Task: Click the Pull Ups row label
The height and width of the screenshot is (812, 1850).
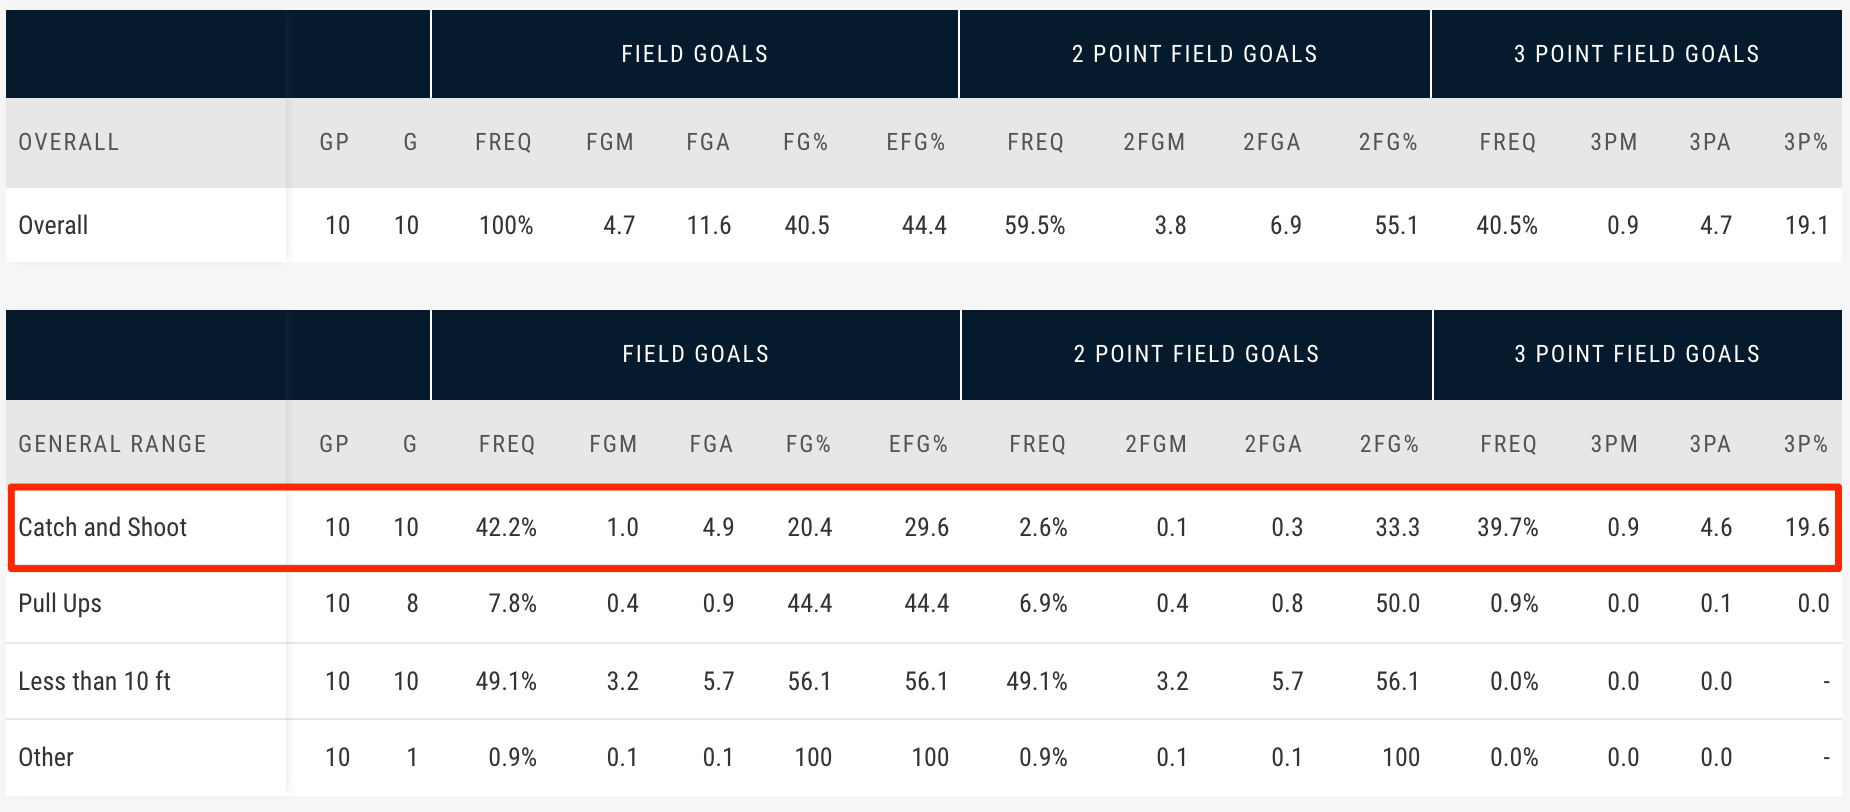Action: pyautogui.click(x=60, y=603)
